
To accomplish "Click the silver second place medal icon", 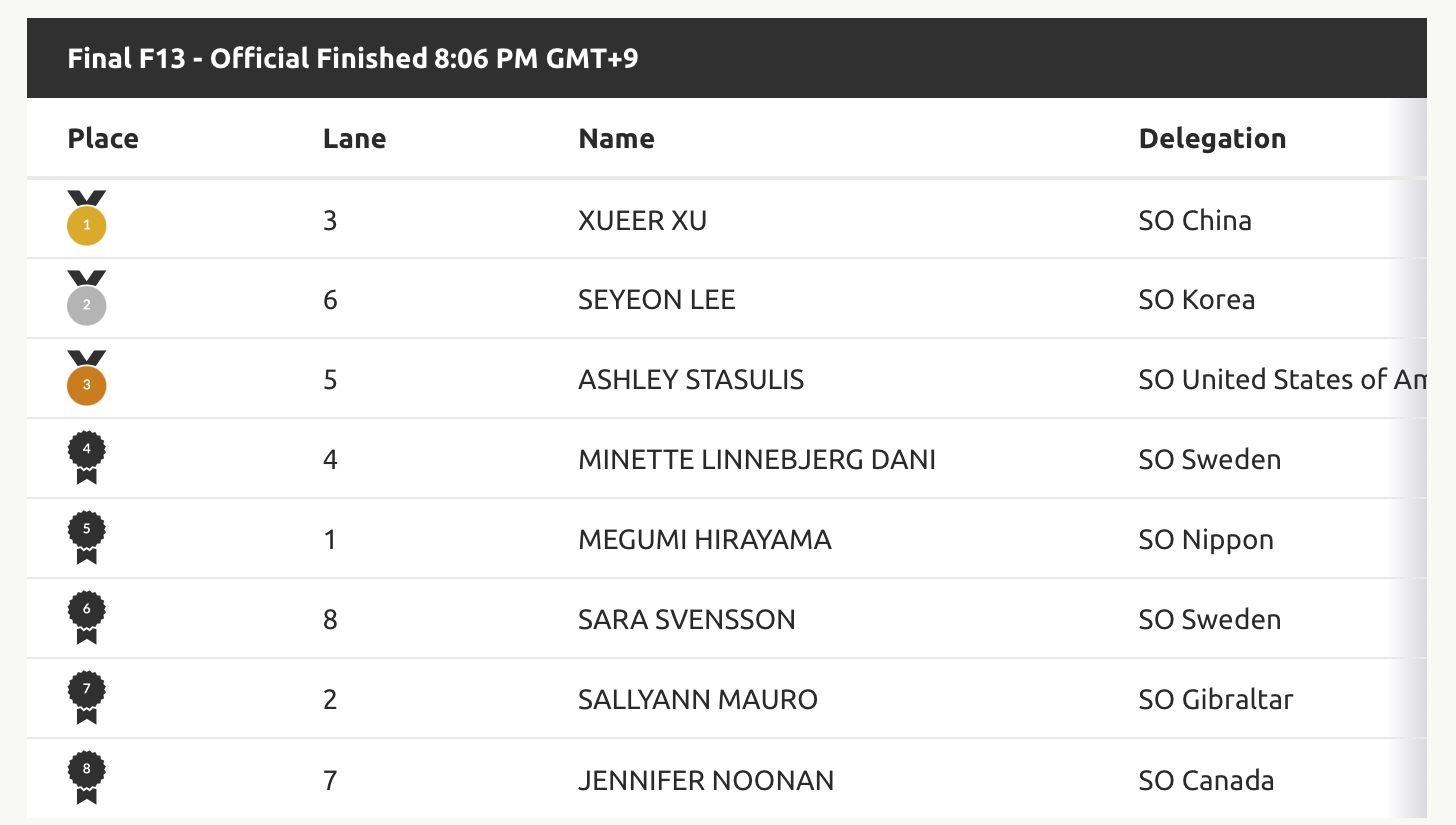I will tap(86, 298).
